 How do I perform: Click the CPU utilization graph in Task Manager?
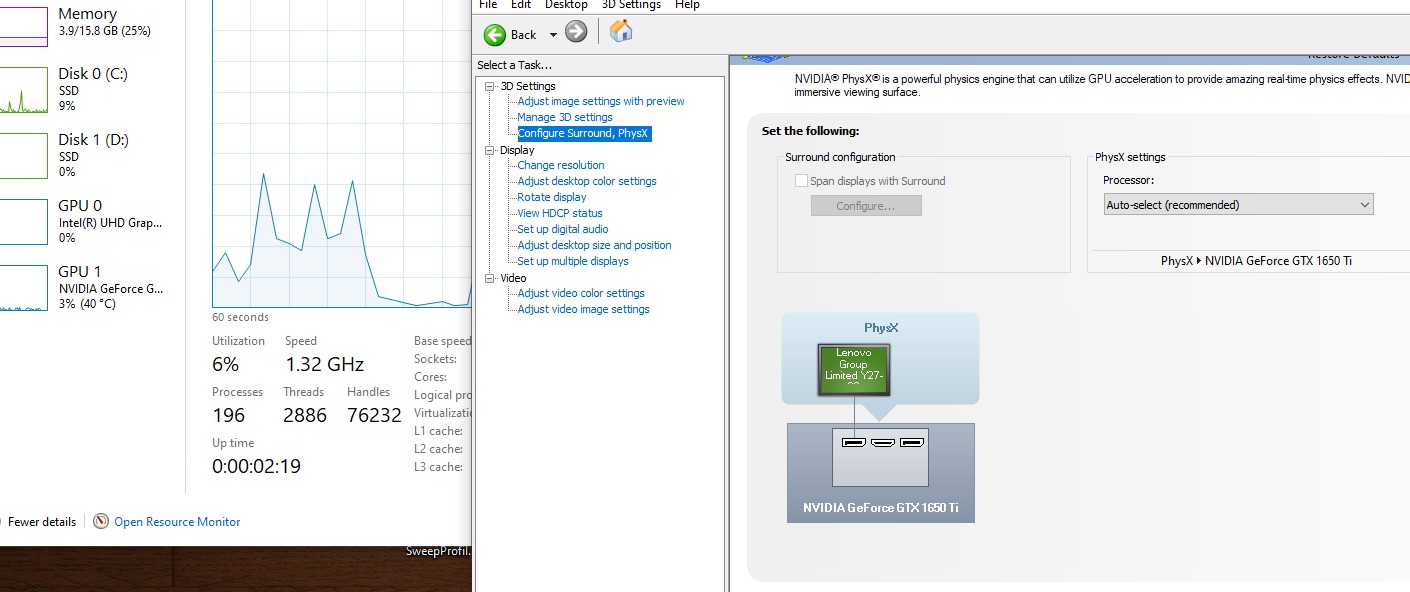click(341, 154)
